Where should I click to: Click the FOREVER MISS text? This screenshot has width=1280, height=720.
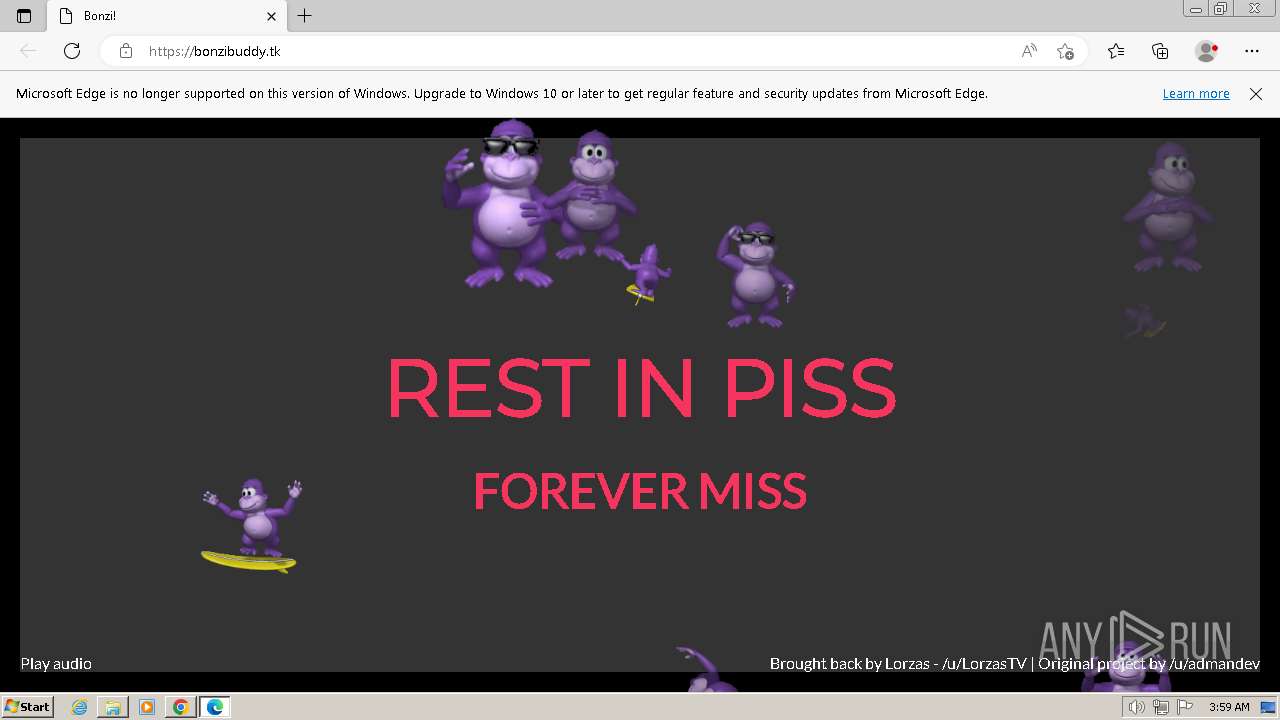click(640, 491)
